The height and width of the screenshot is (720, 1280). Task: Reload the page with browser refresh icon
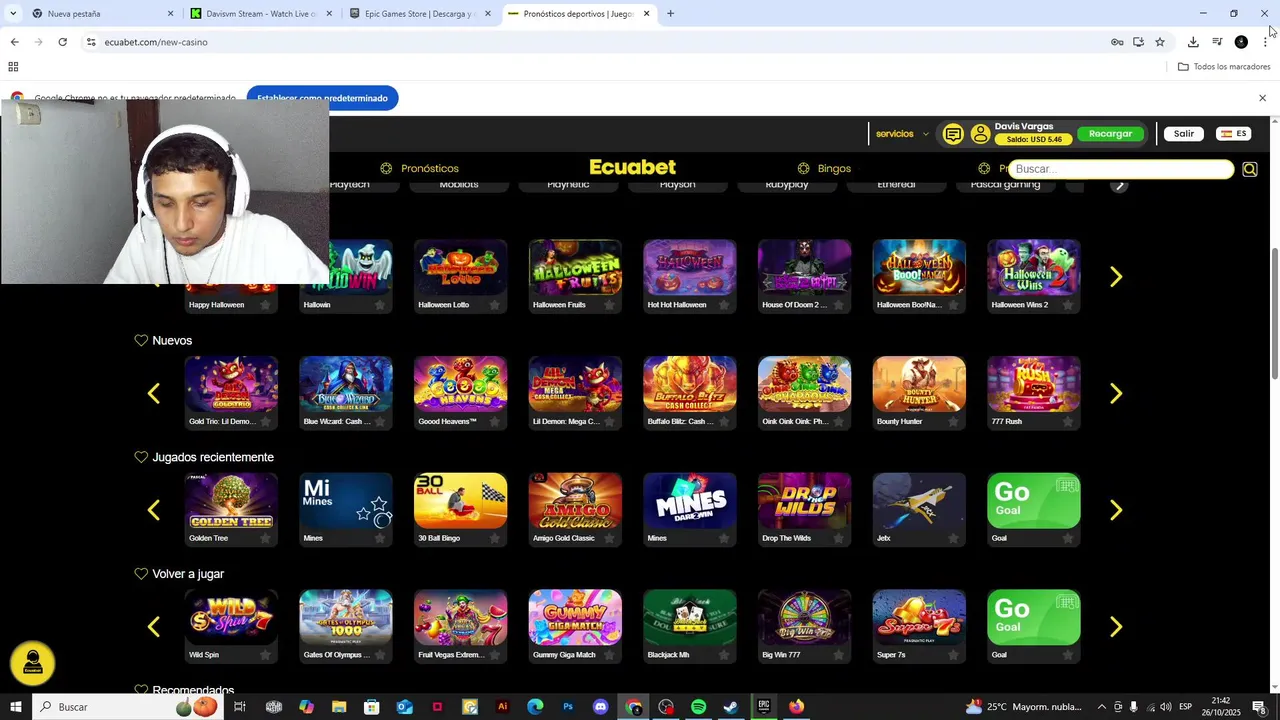coord(62,42)
